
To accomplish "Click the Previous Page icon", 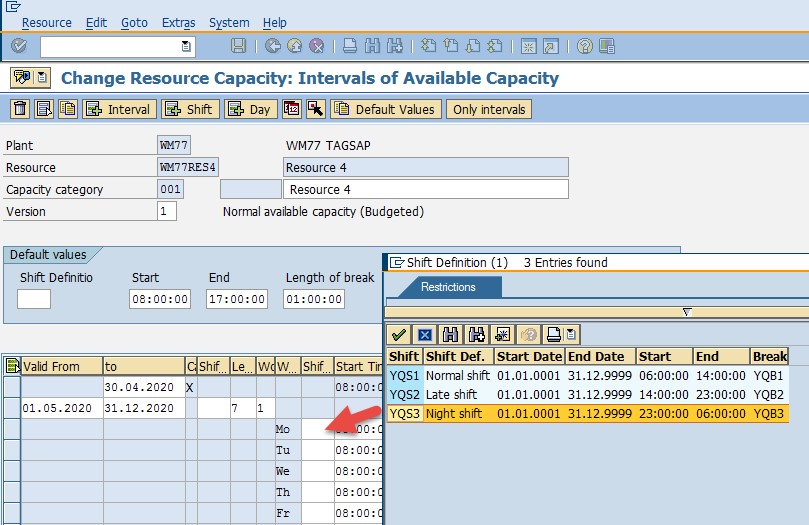I will pyautogui.click(x=450, y=46).
